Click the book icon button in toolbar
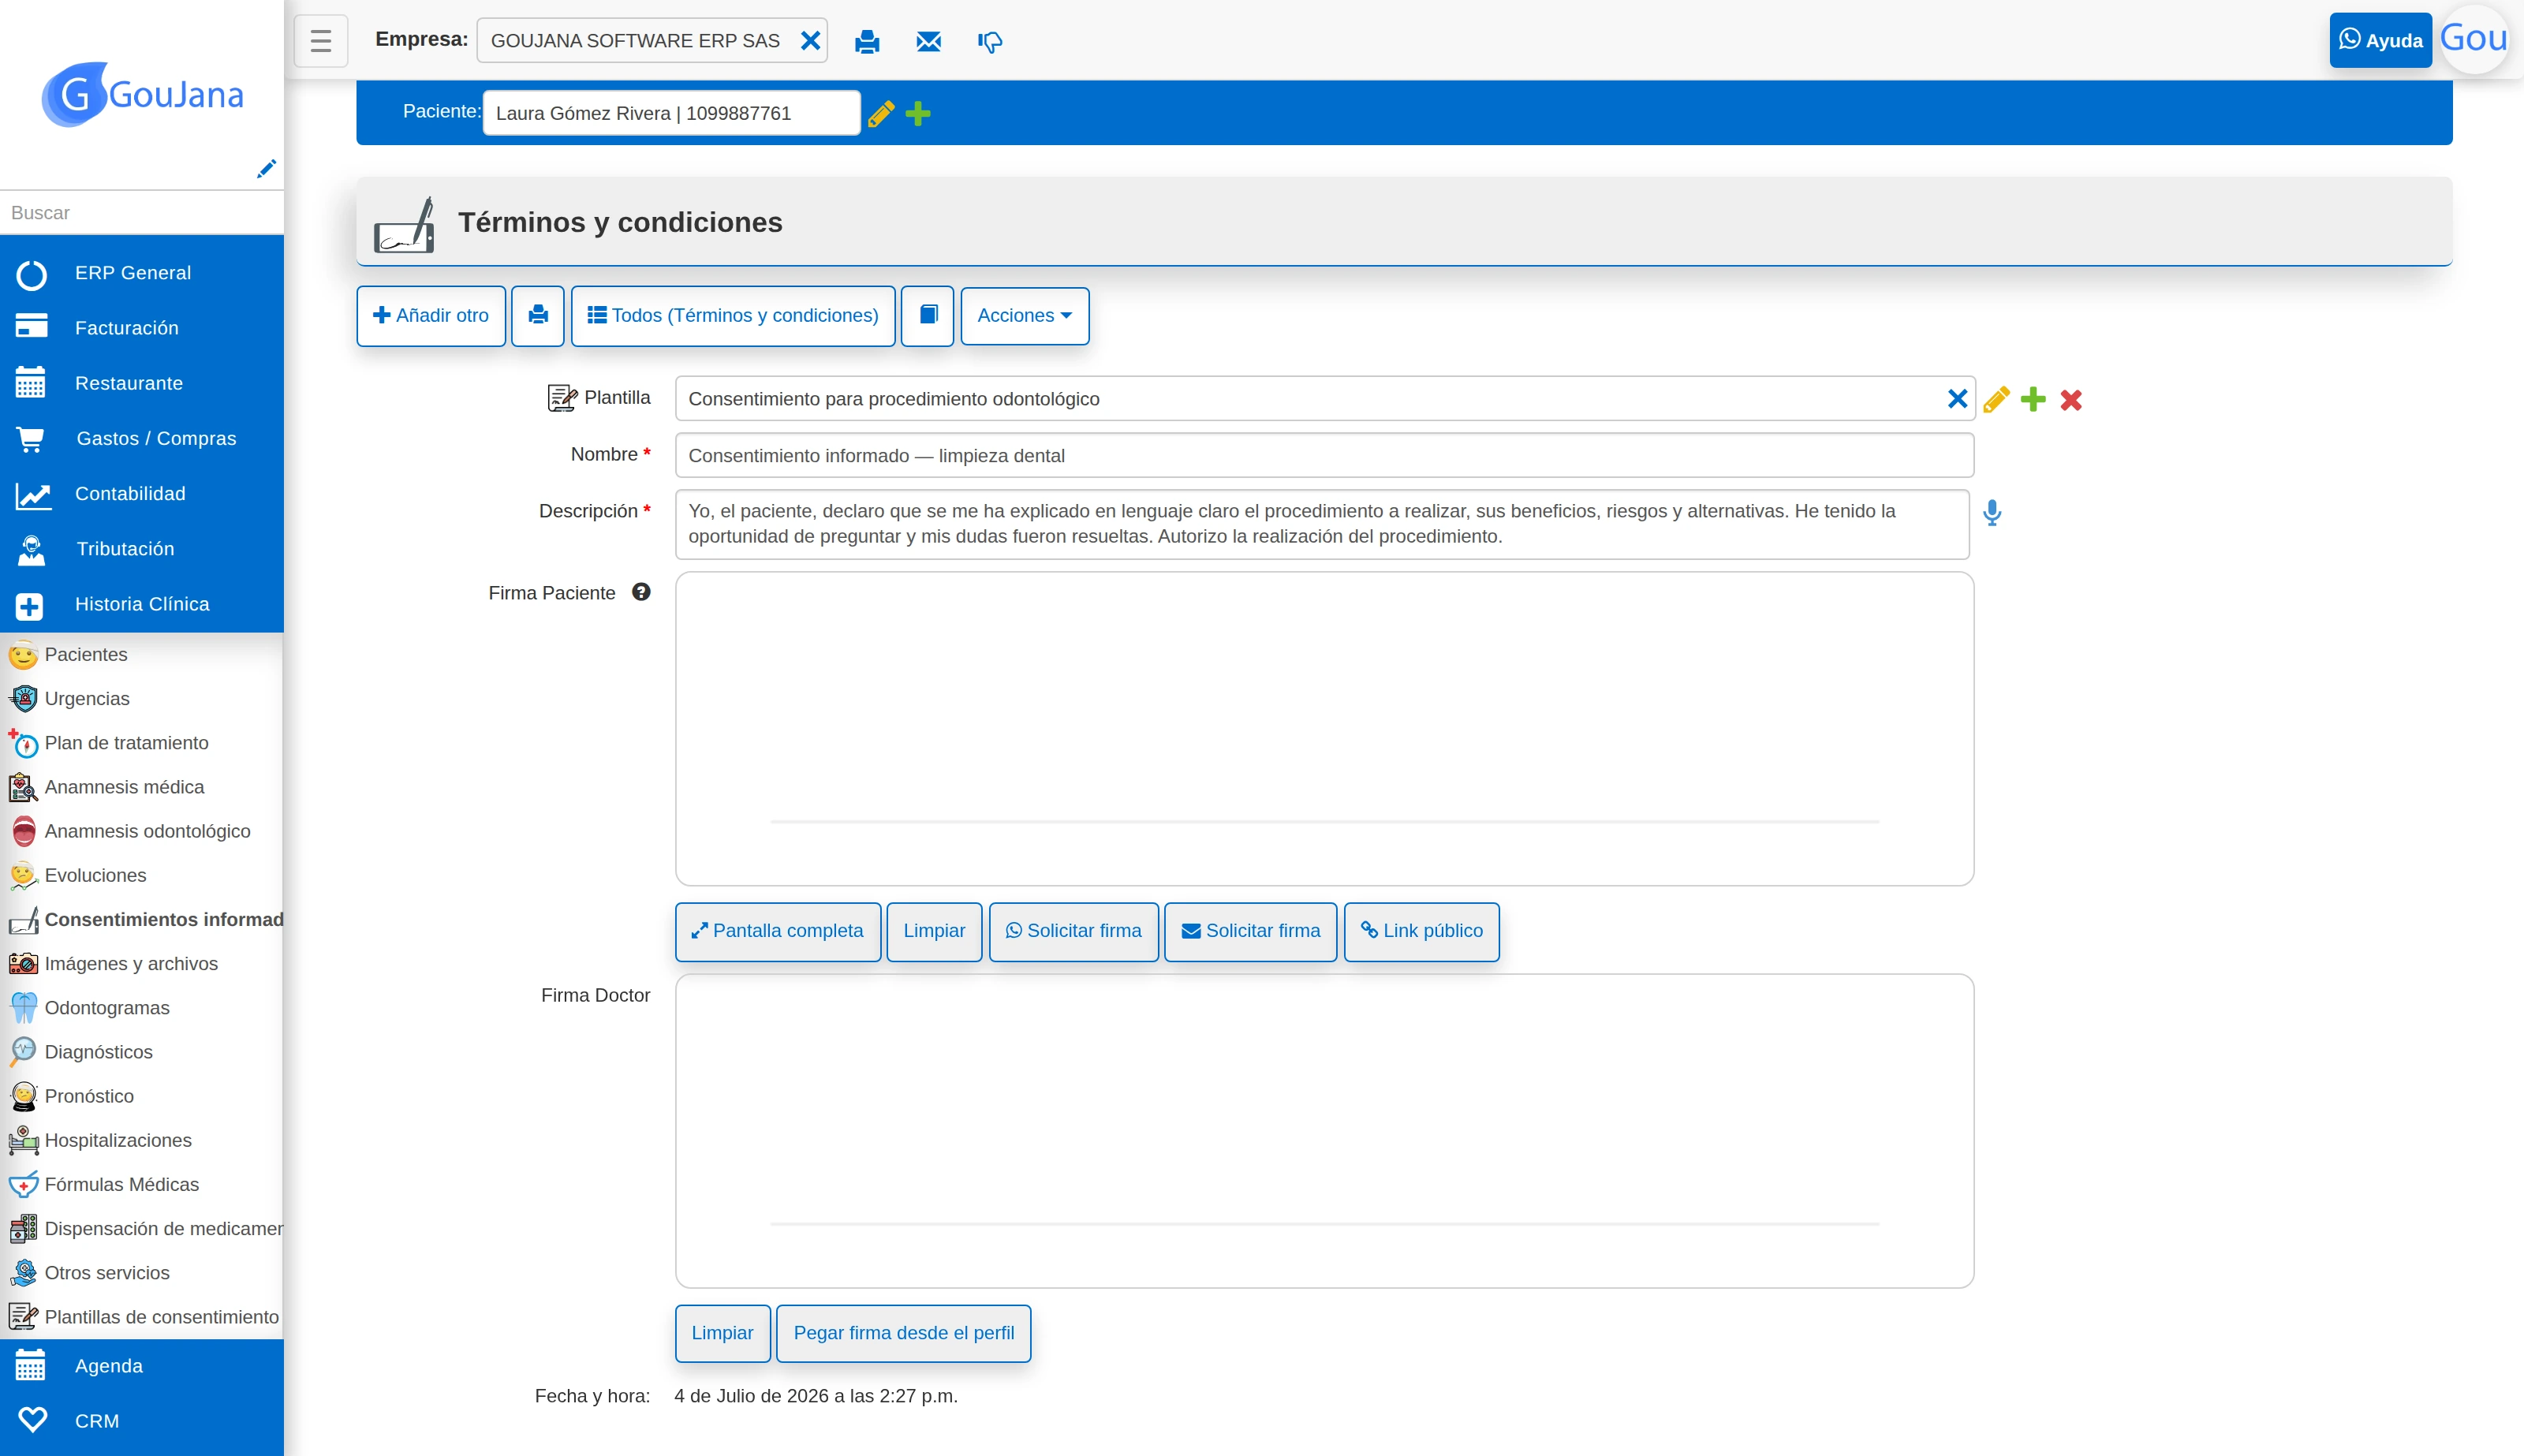This screenshot has height=1456, width=2524. pyautogui.click(x=927, y=316)
